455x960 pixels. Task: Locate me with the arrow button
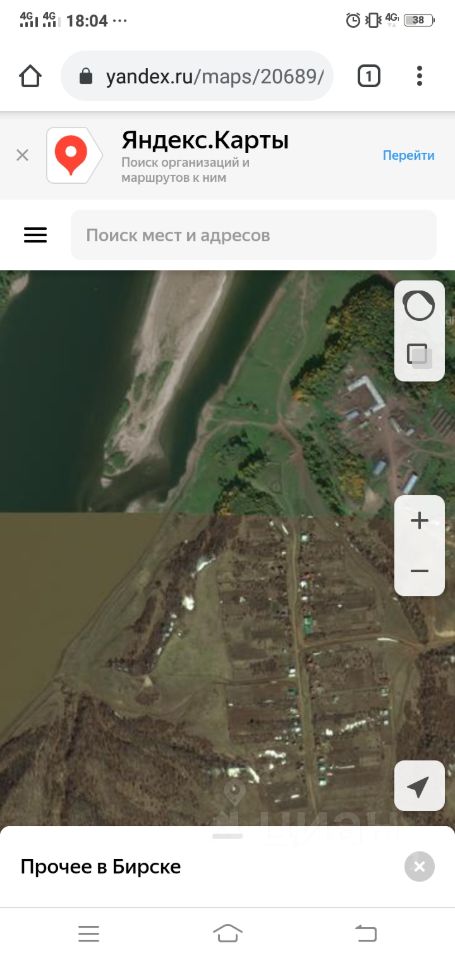419,786
